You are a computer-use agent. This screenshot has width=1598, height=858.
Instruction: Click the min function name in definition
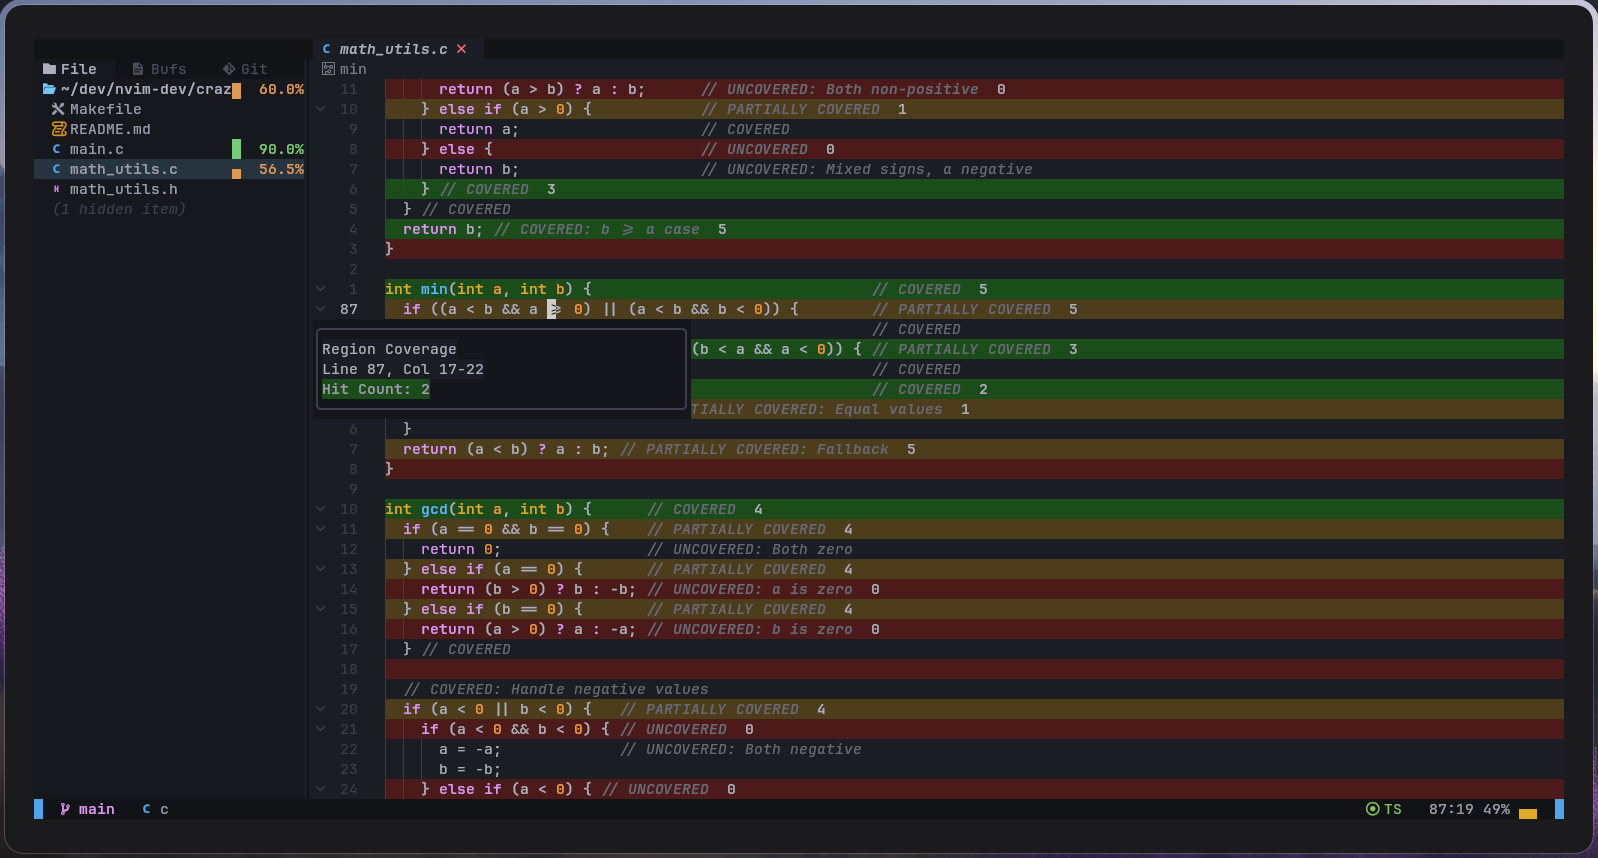coord(434,289)
